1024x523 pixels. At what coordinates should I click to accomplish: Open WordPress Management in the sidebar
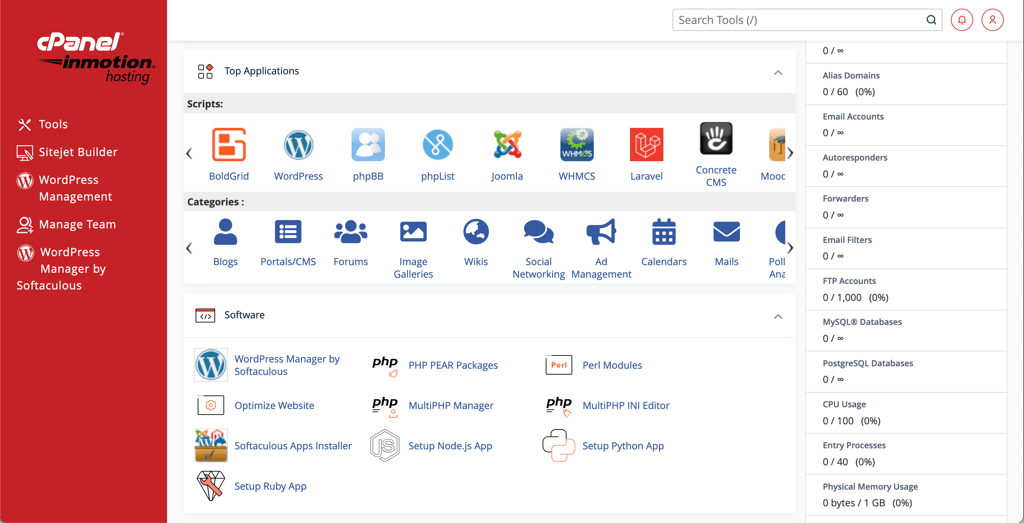click(65, 188)
